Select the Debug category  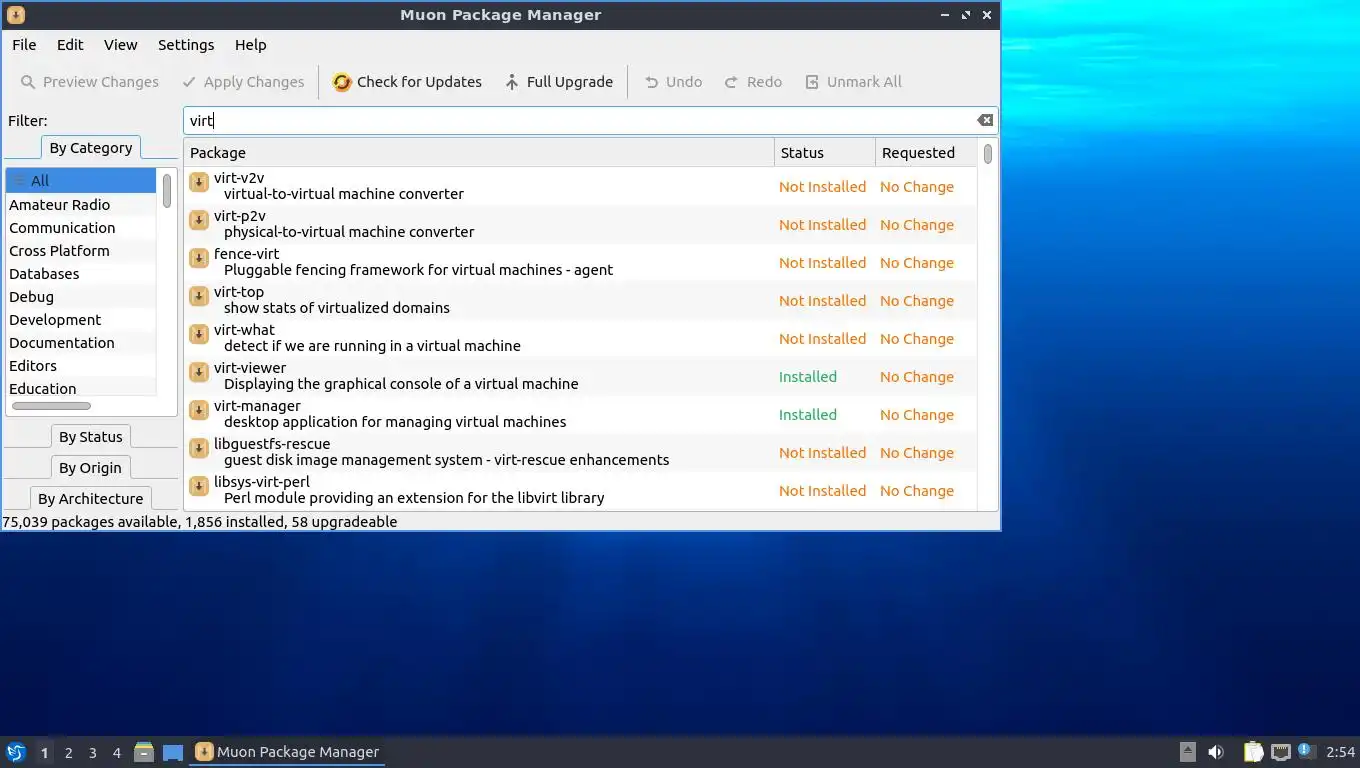81,297
